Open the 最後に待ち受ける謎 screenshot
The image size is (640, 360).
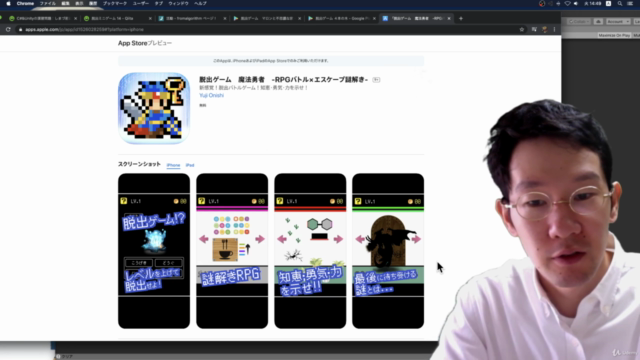click(388, 251)
